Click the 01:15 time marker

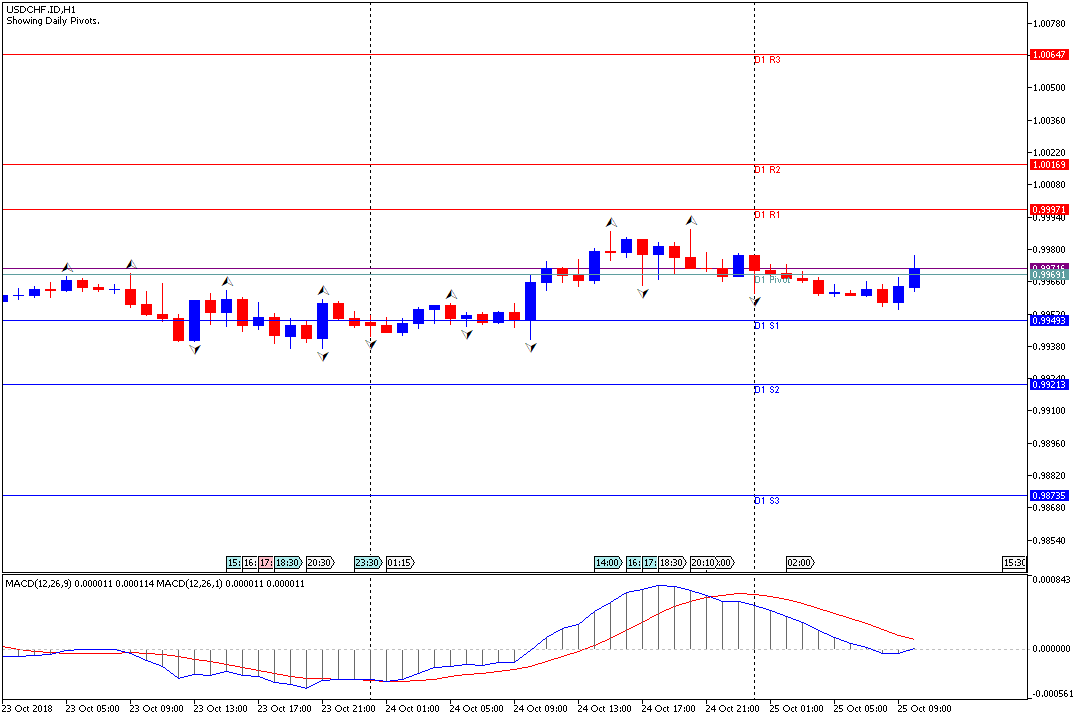pyautogui.click(x=400, y=563)
